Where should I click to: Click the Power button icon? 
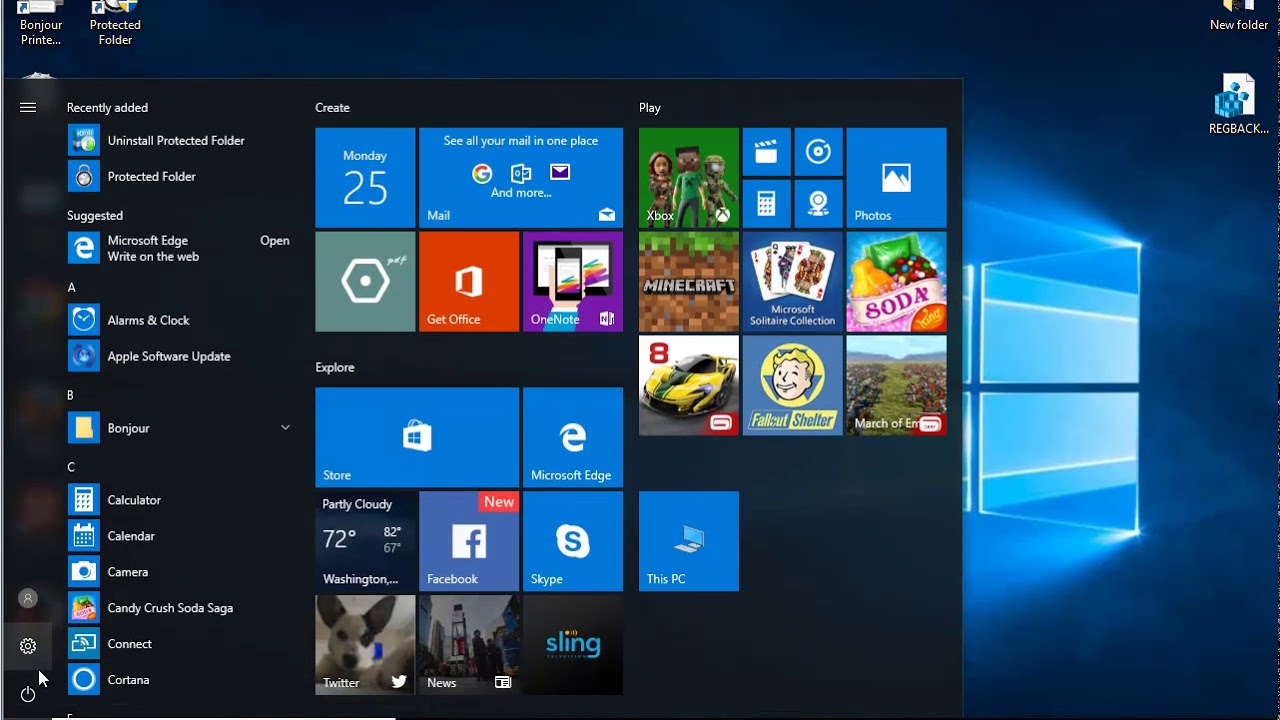[x=28, y=693]
